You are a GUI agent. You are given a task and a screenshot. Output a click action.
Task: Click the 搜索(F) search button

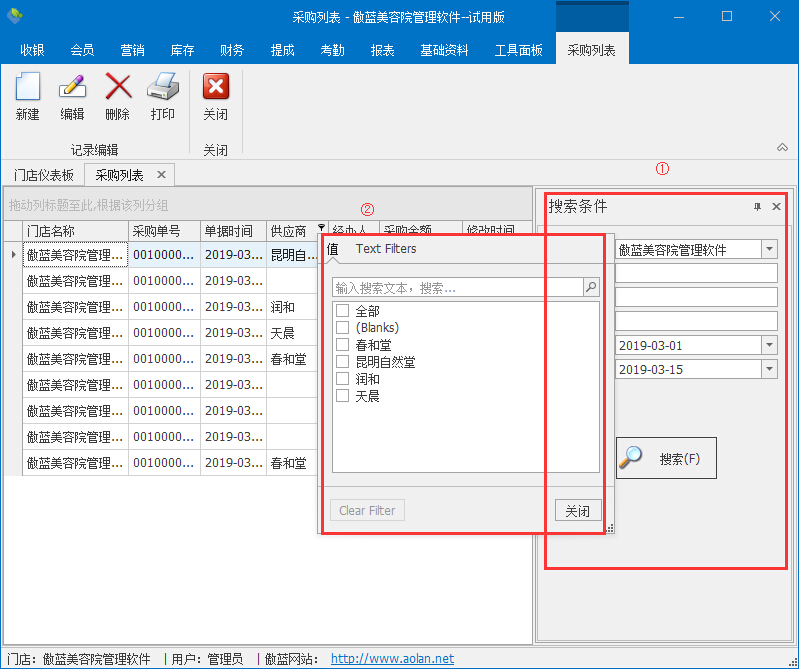[x=666, y=459]
